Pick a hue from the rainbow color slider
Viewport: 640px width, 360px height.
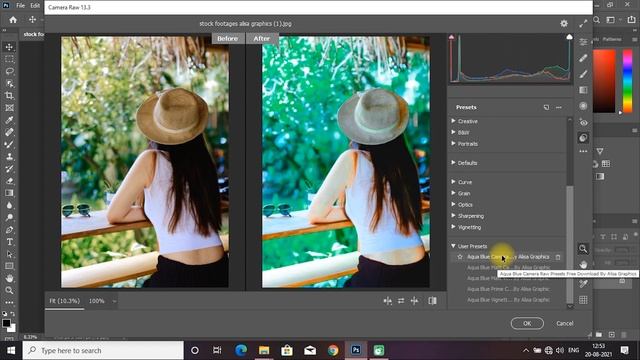627,81
